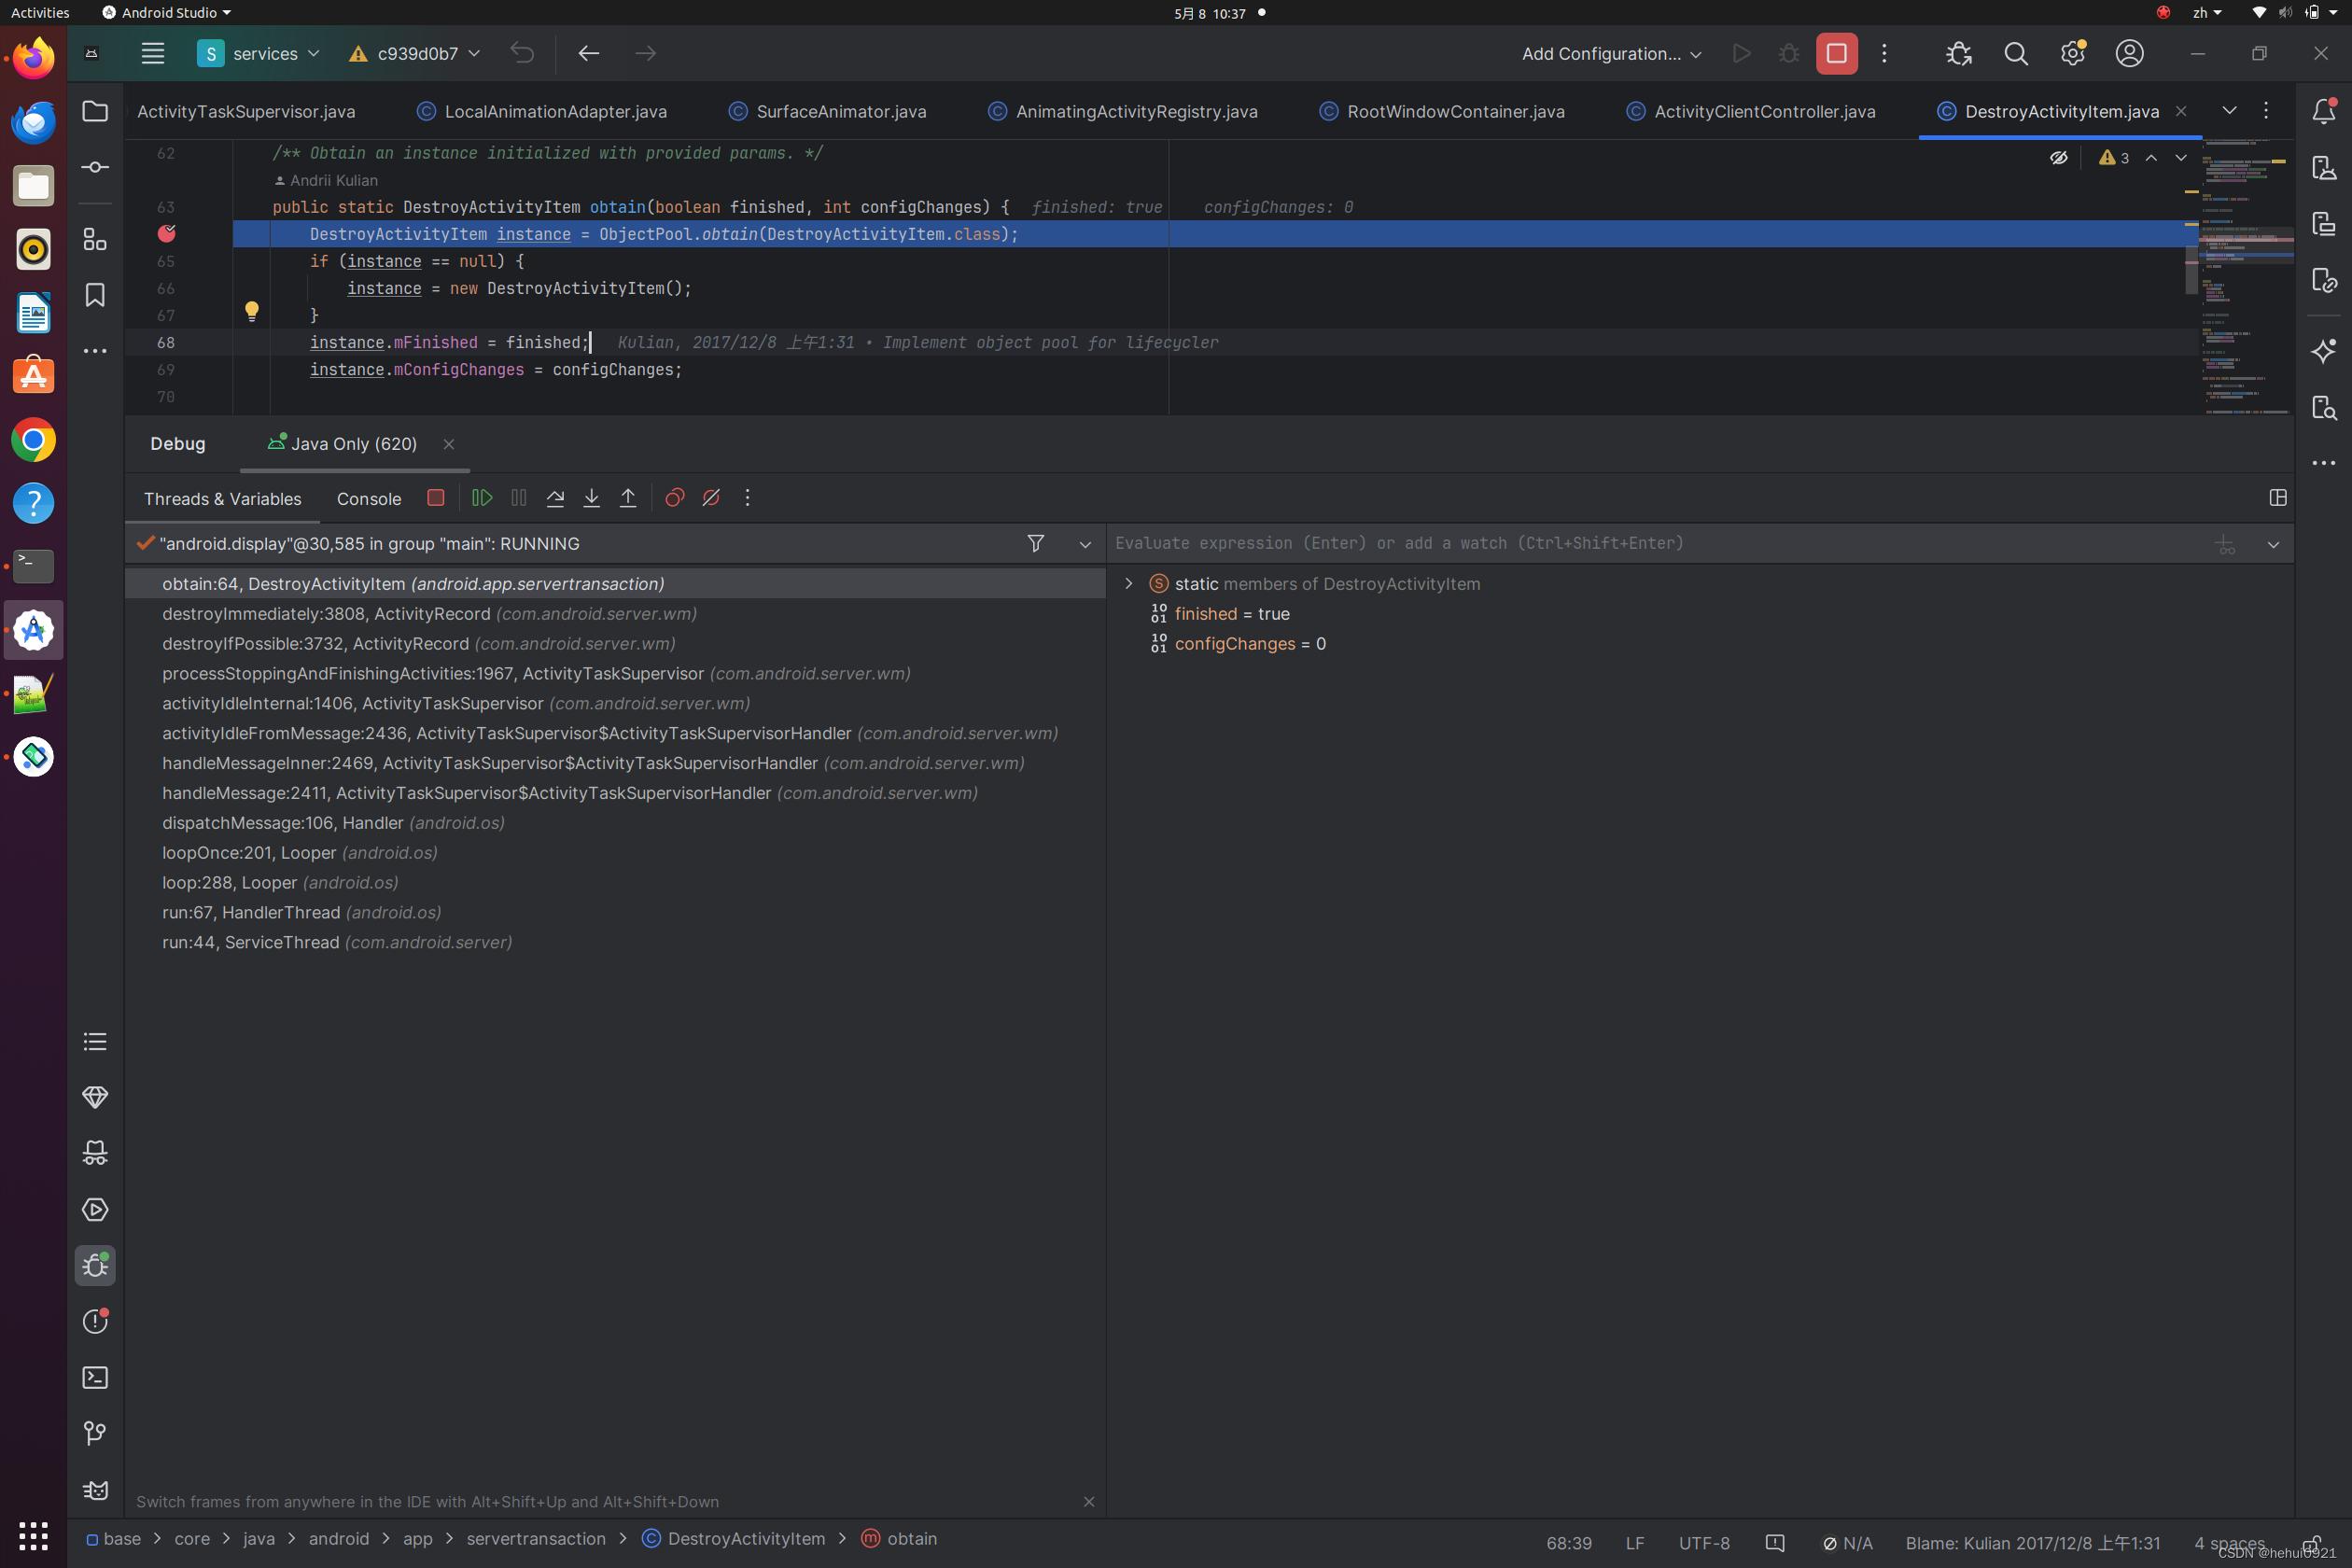
Task: Toggle Mute Breakpoints in debug toolbar
Action: click(x=711, y=498)
